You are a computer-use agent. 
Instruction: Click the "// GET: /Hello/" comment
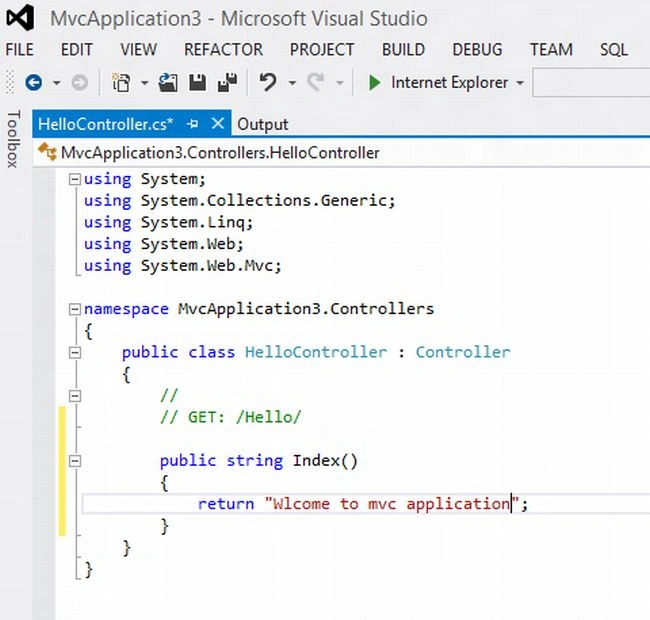[x=230, y=417]
